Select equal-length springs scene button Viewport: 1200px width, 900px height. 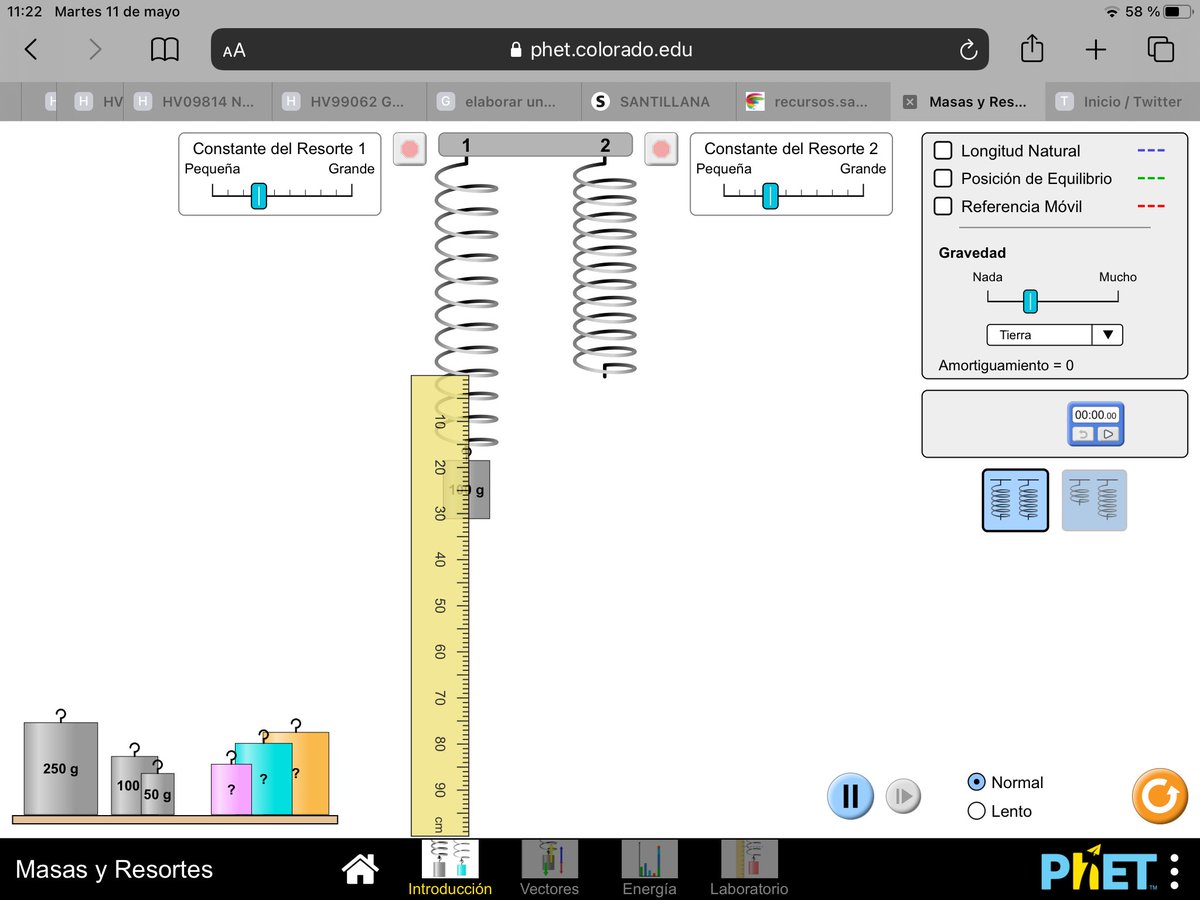[x=1015, y=500]
